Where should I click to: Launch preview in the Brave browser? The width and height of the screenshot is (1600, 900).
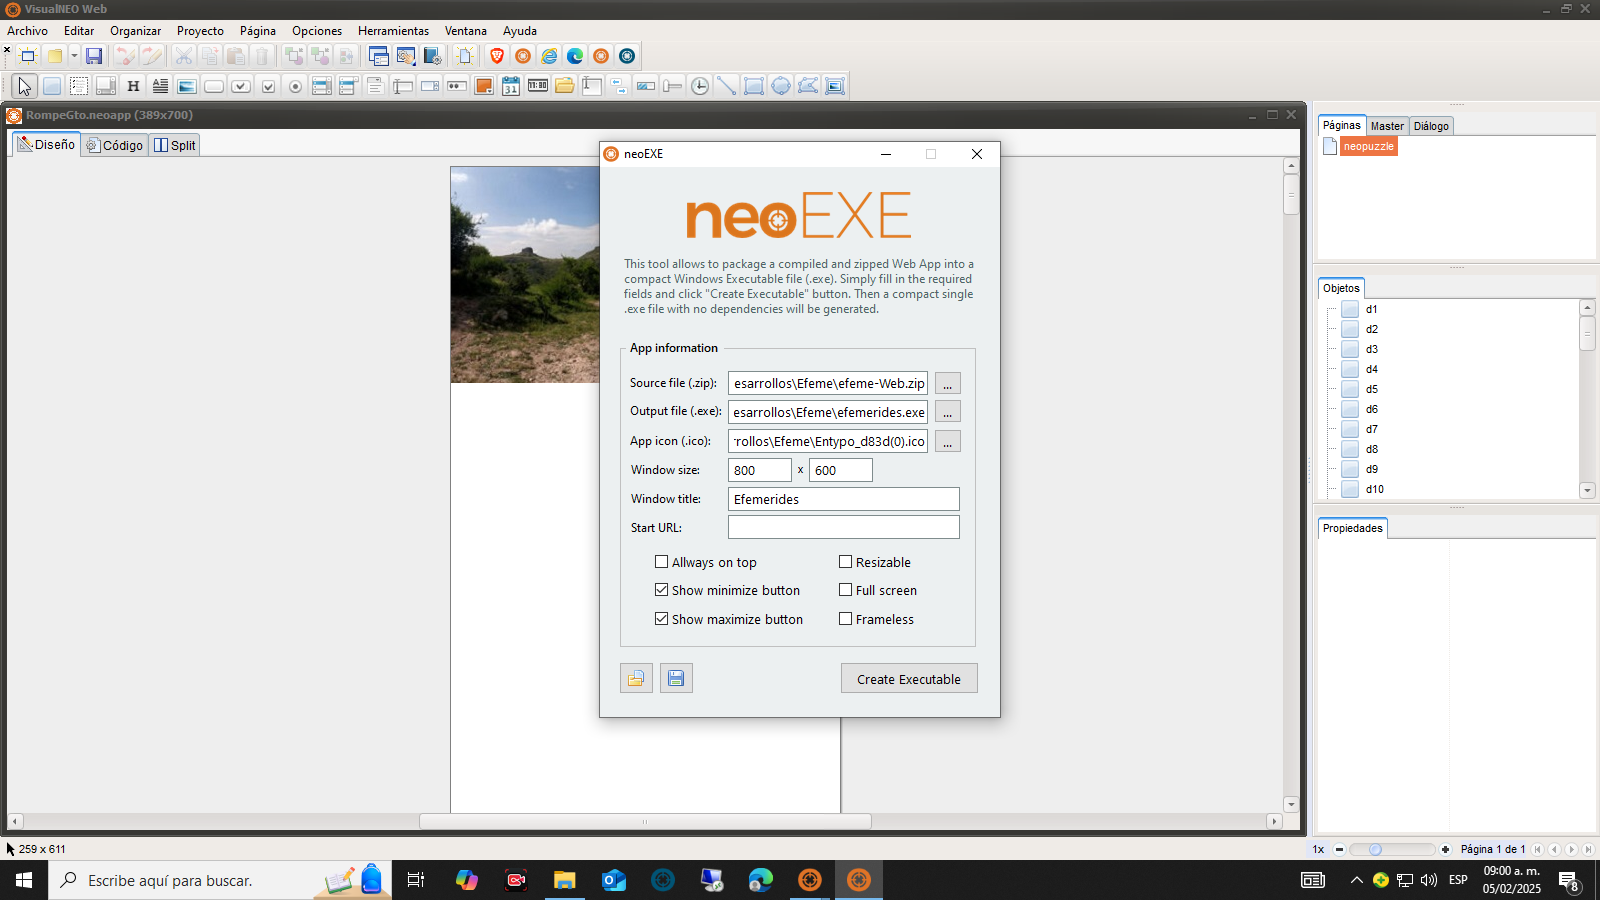pyautogui.click(x=497, y=56)
